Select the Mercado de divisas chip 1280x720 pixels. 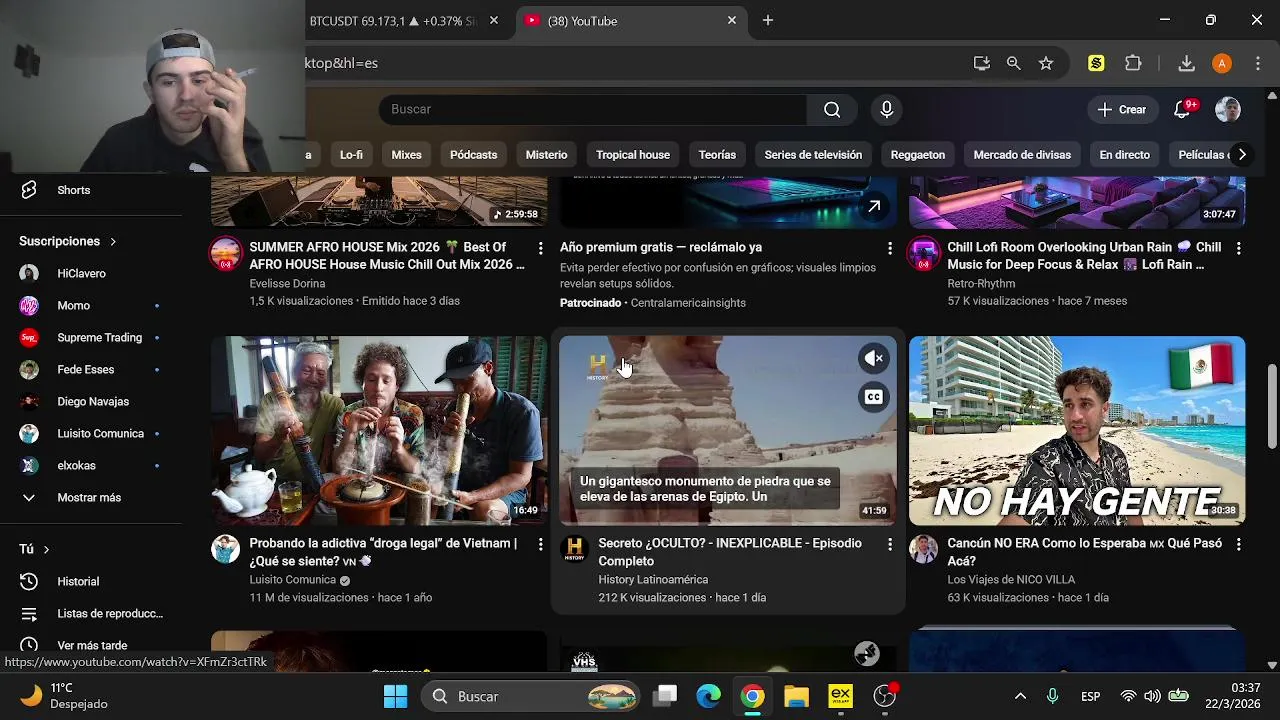tap(1022, 155)
